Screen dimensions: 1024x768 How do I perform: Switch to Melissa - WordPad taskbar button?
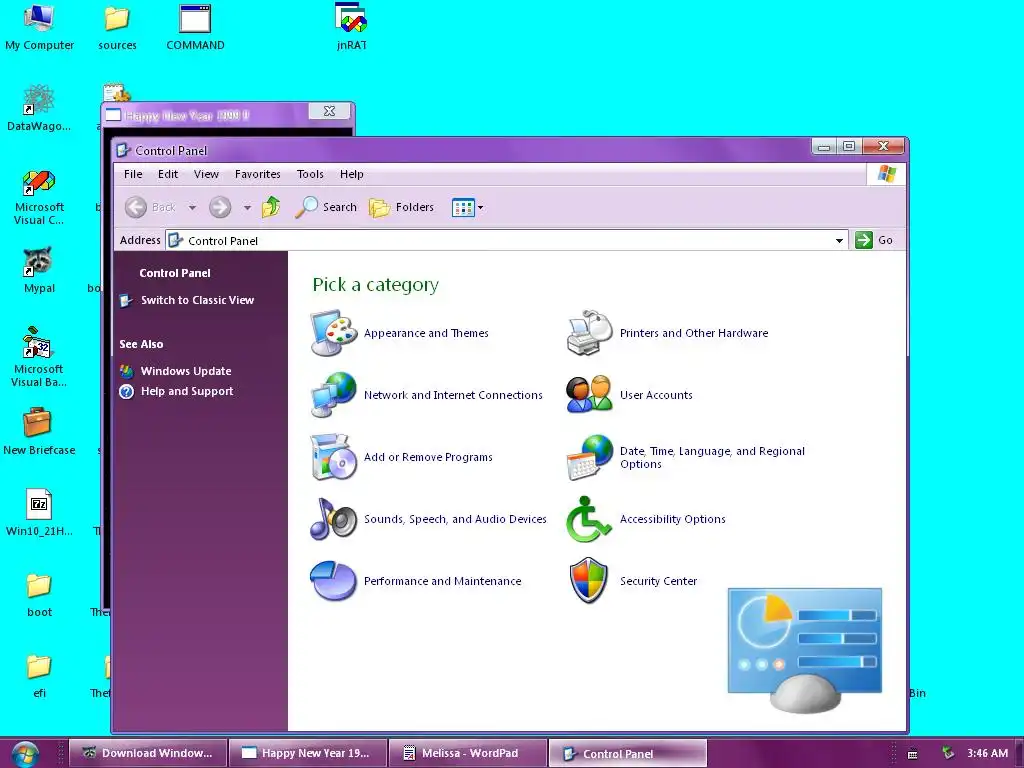468,753
